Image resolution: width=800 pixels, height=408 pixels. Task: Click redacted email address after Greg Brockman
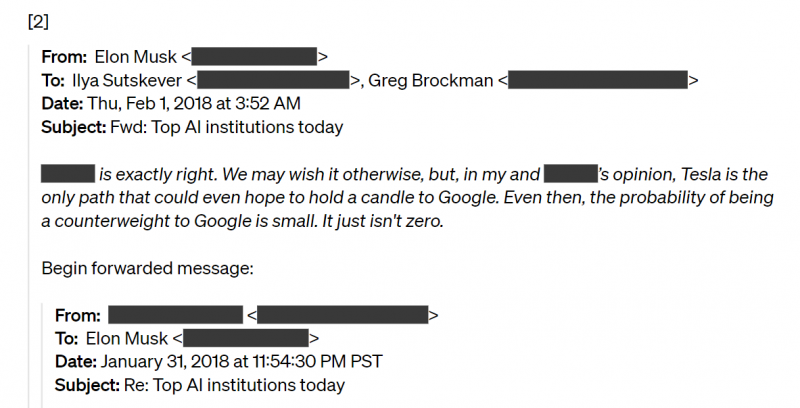597,81
